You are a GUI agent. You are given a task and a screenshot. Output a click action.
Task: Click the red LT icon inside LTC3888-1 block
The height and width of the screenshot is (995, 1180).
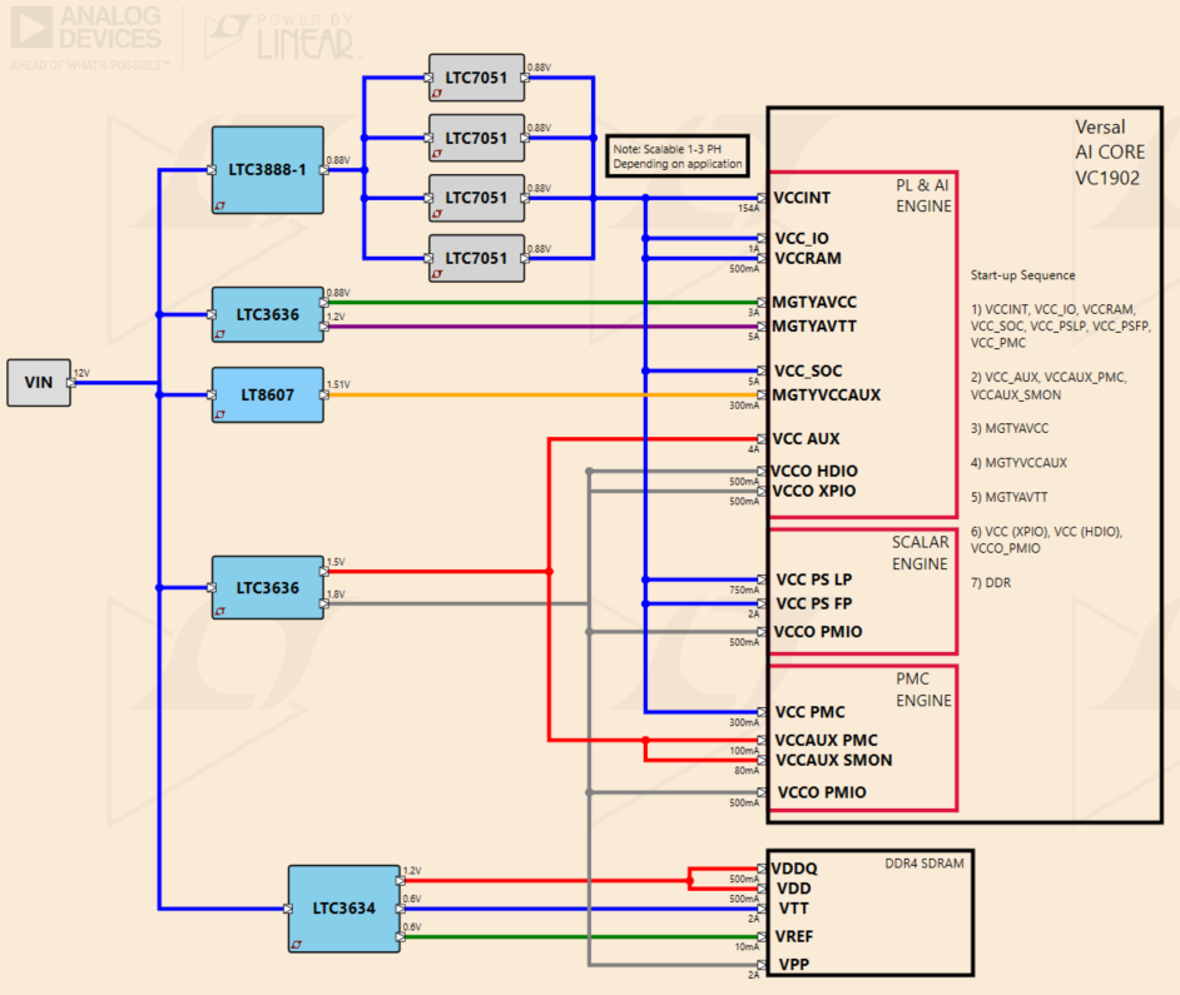pyautogui.click(x=220, y=205)
